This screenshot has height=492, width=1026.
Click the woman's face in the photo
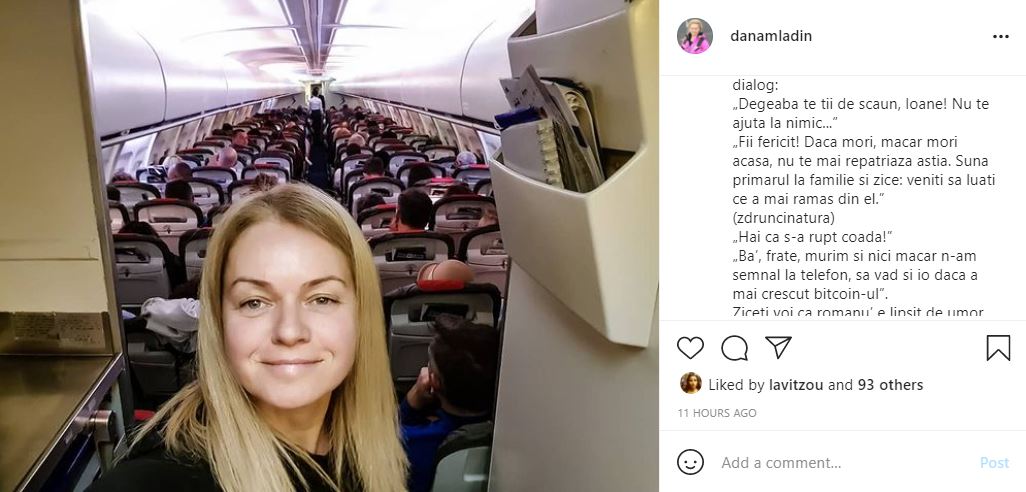point(288,311)
